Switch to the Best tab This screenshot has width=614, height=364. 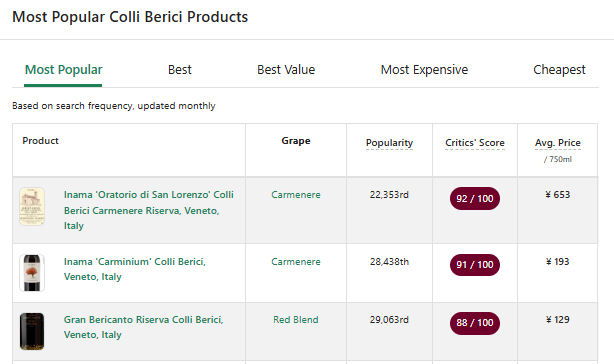coord(180,70)
